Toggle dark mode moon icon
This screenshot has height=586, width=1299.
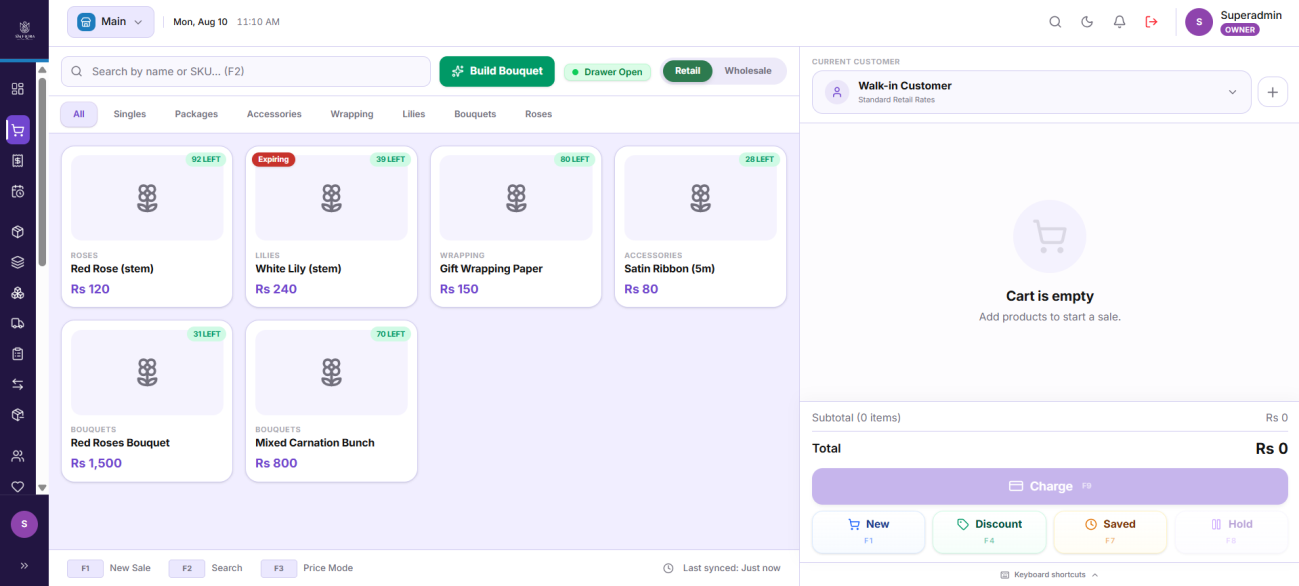(x=1087, y=22)
